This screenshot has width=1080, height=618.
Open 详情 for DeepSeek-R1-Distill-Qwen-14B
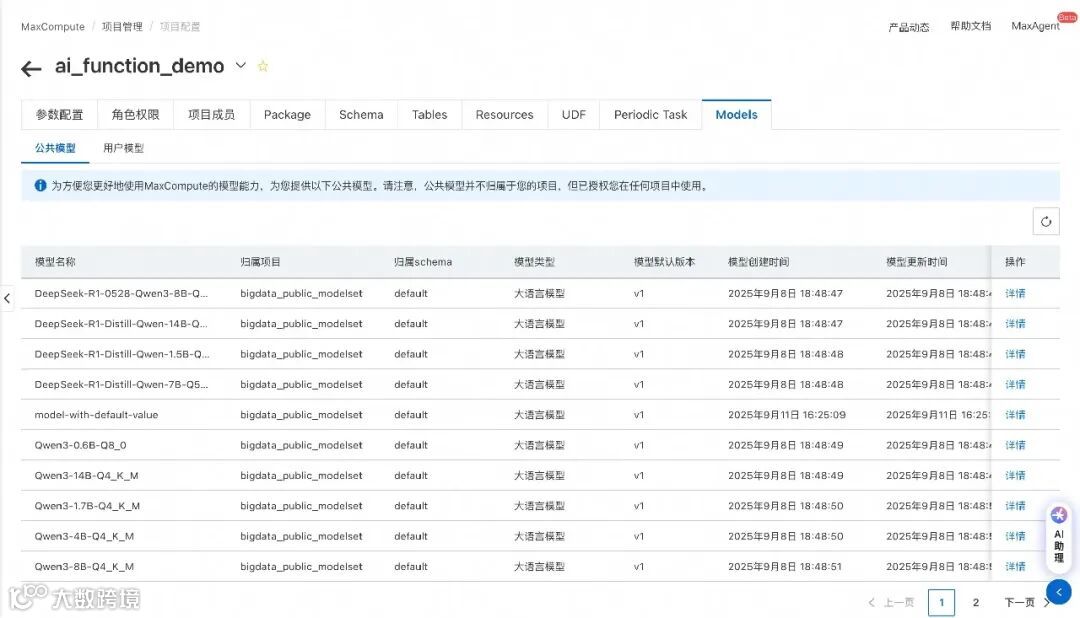pyautogui.click(x=1015, y=323)
